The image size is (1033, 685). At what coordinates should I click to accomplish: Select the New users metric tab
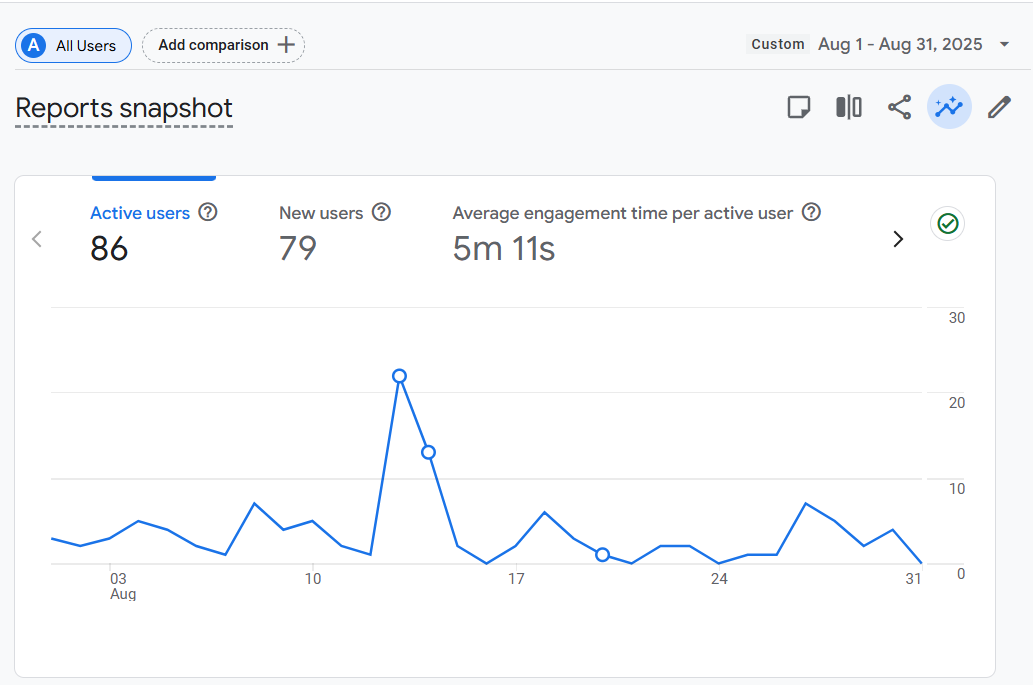tap(320, 213)
